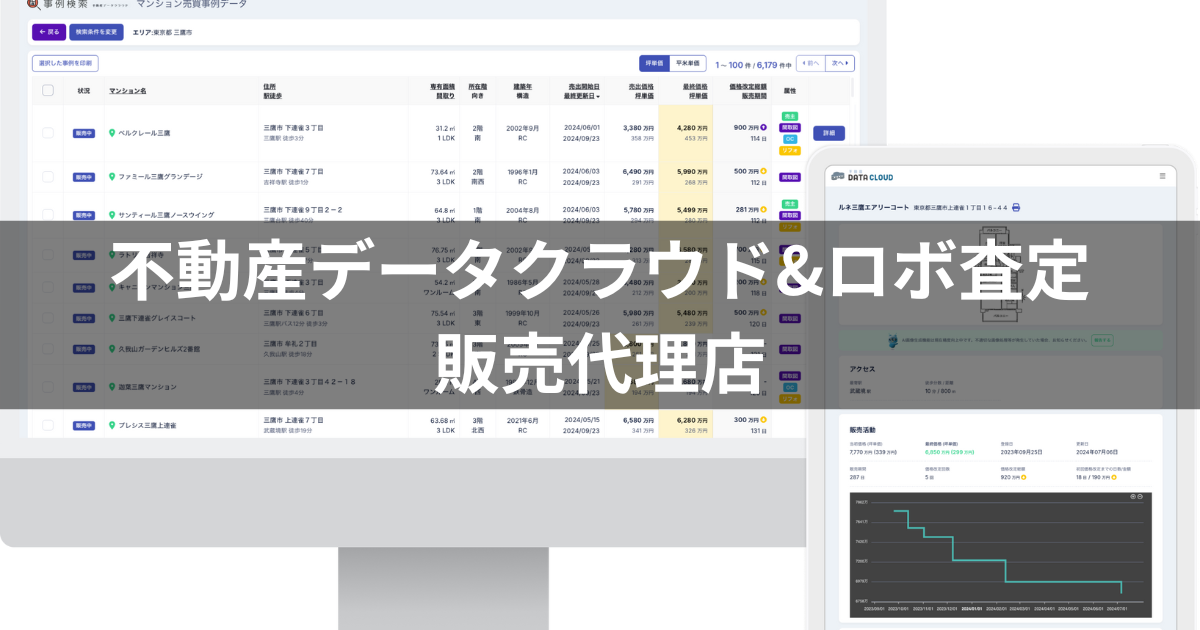The image size is (1200, 630).
Task: Click 6,280万円 final price cell
Action: click(693, 420)
